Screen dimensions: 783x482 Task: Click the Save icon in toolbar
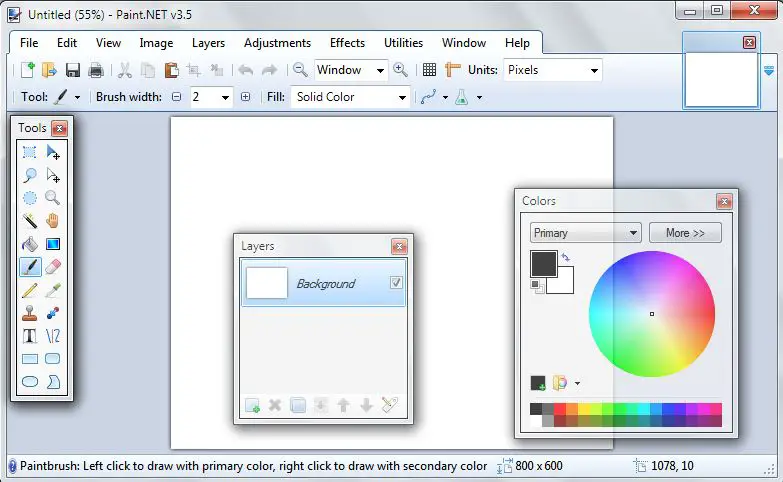73,70
